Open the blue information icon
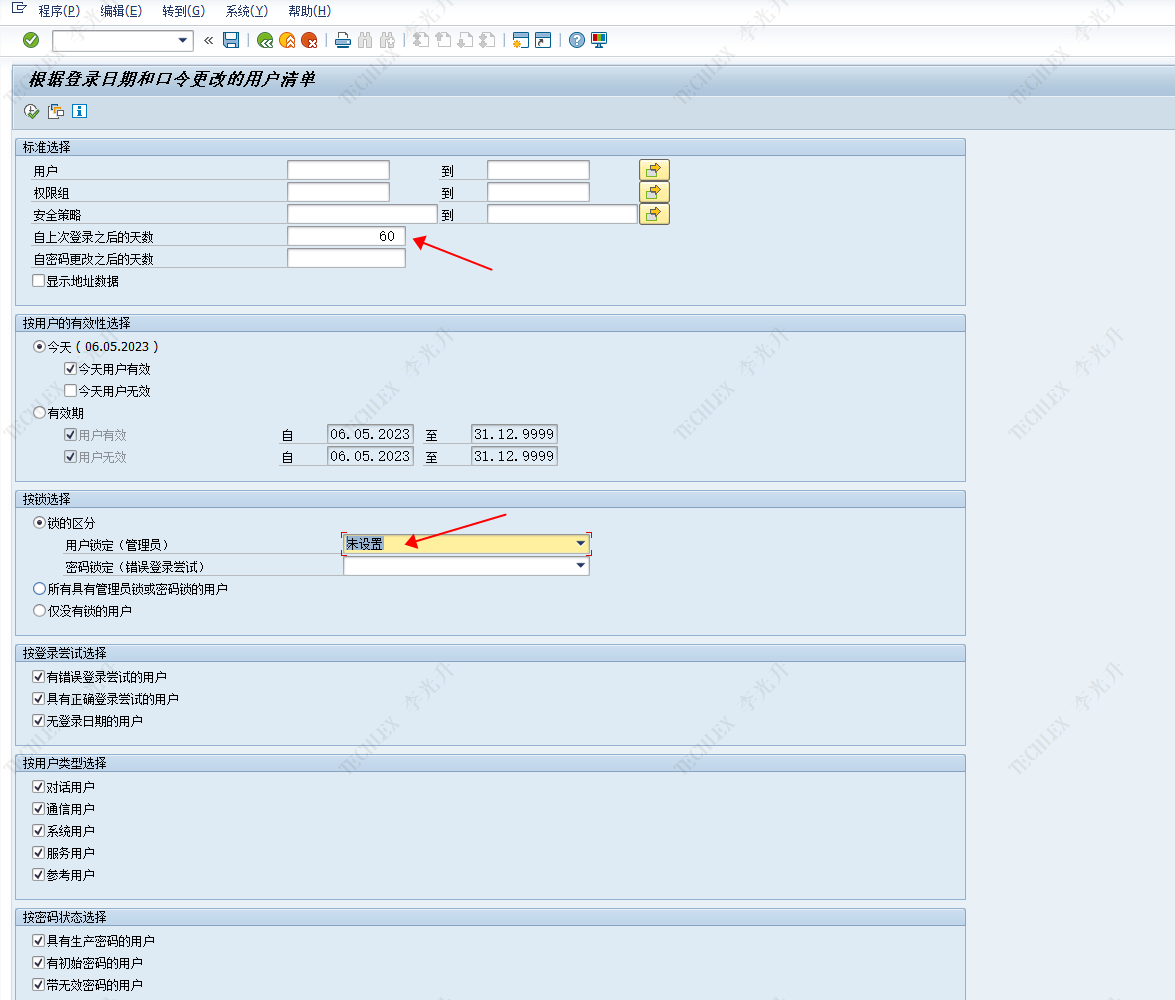 pos(80,111)
